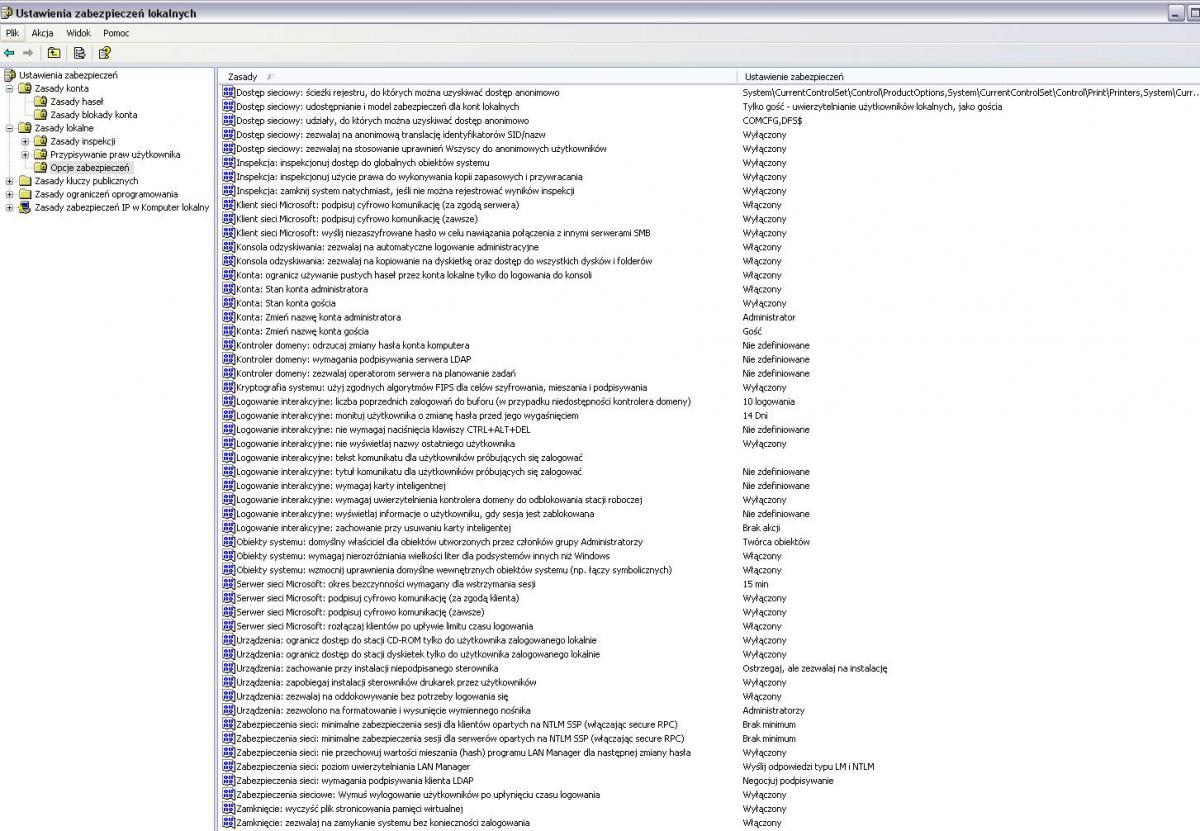
Task: Select 'Urządzenia: zapobiegaj instalacji sterowników drukarek' policy
Action: pos(386,682)
